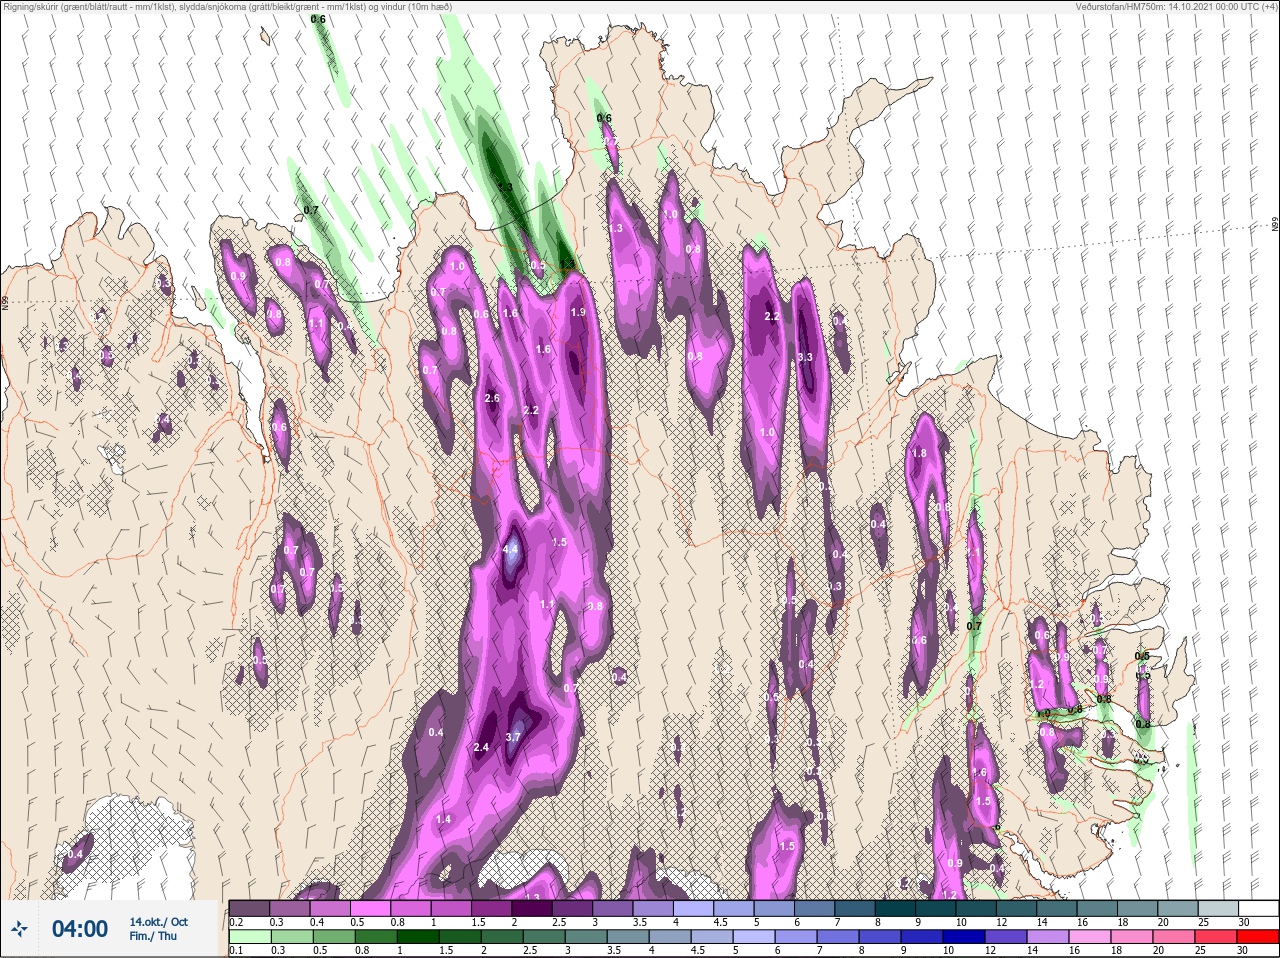
Task: Click the '2.4' precipitation value on the map
Action: tap(481, 747)
